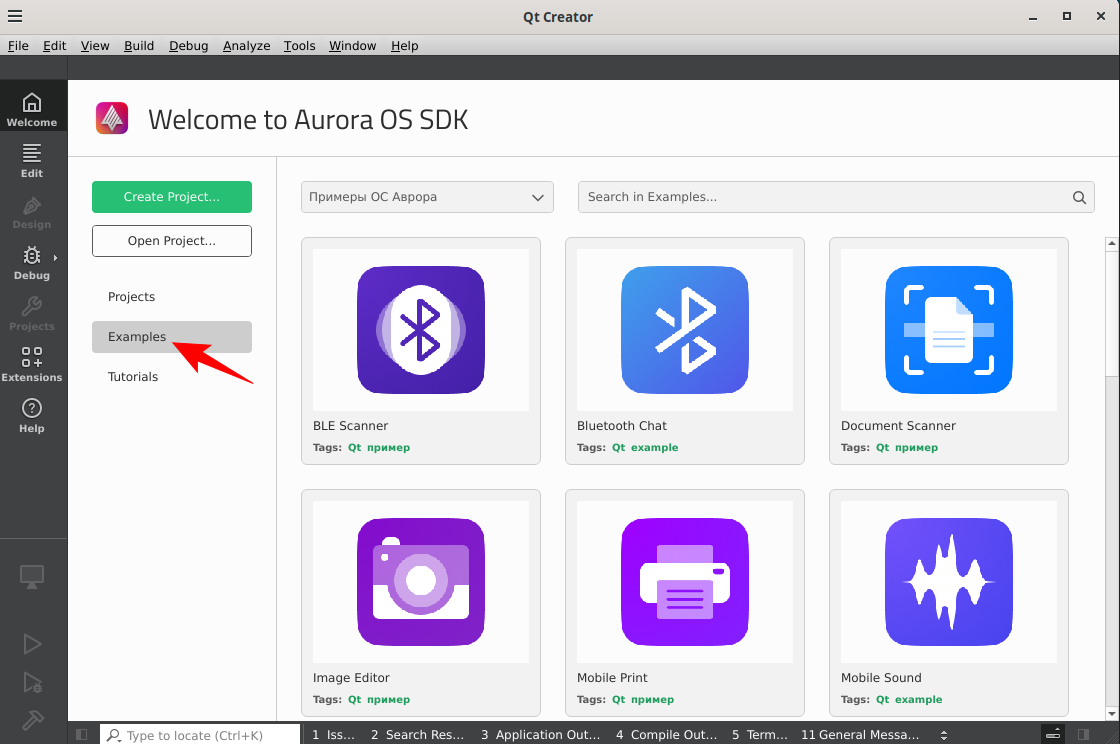1120x744 pixels.
Task: Open the output panes switcher arrows
Action: [944, 735]
